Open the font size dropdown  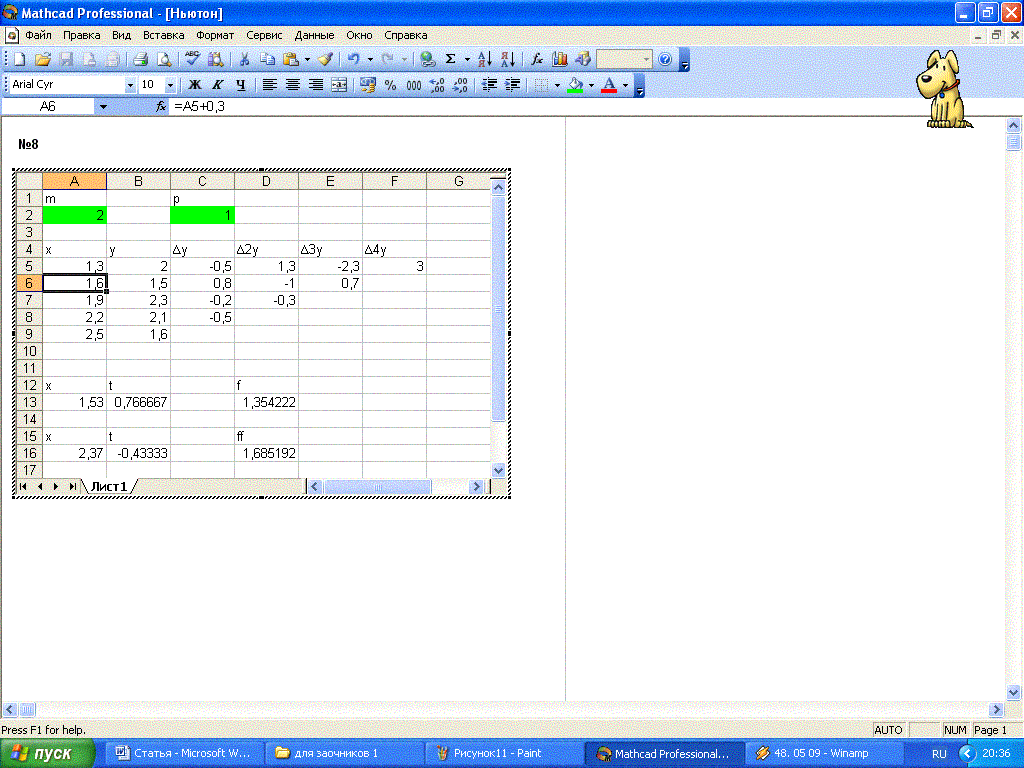coord(170,85)
